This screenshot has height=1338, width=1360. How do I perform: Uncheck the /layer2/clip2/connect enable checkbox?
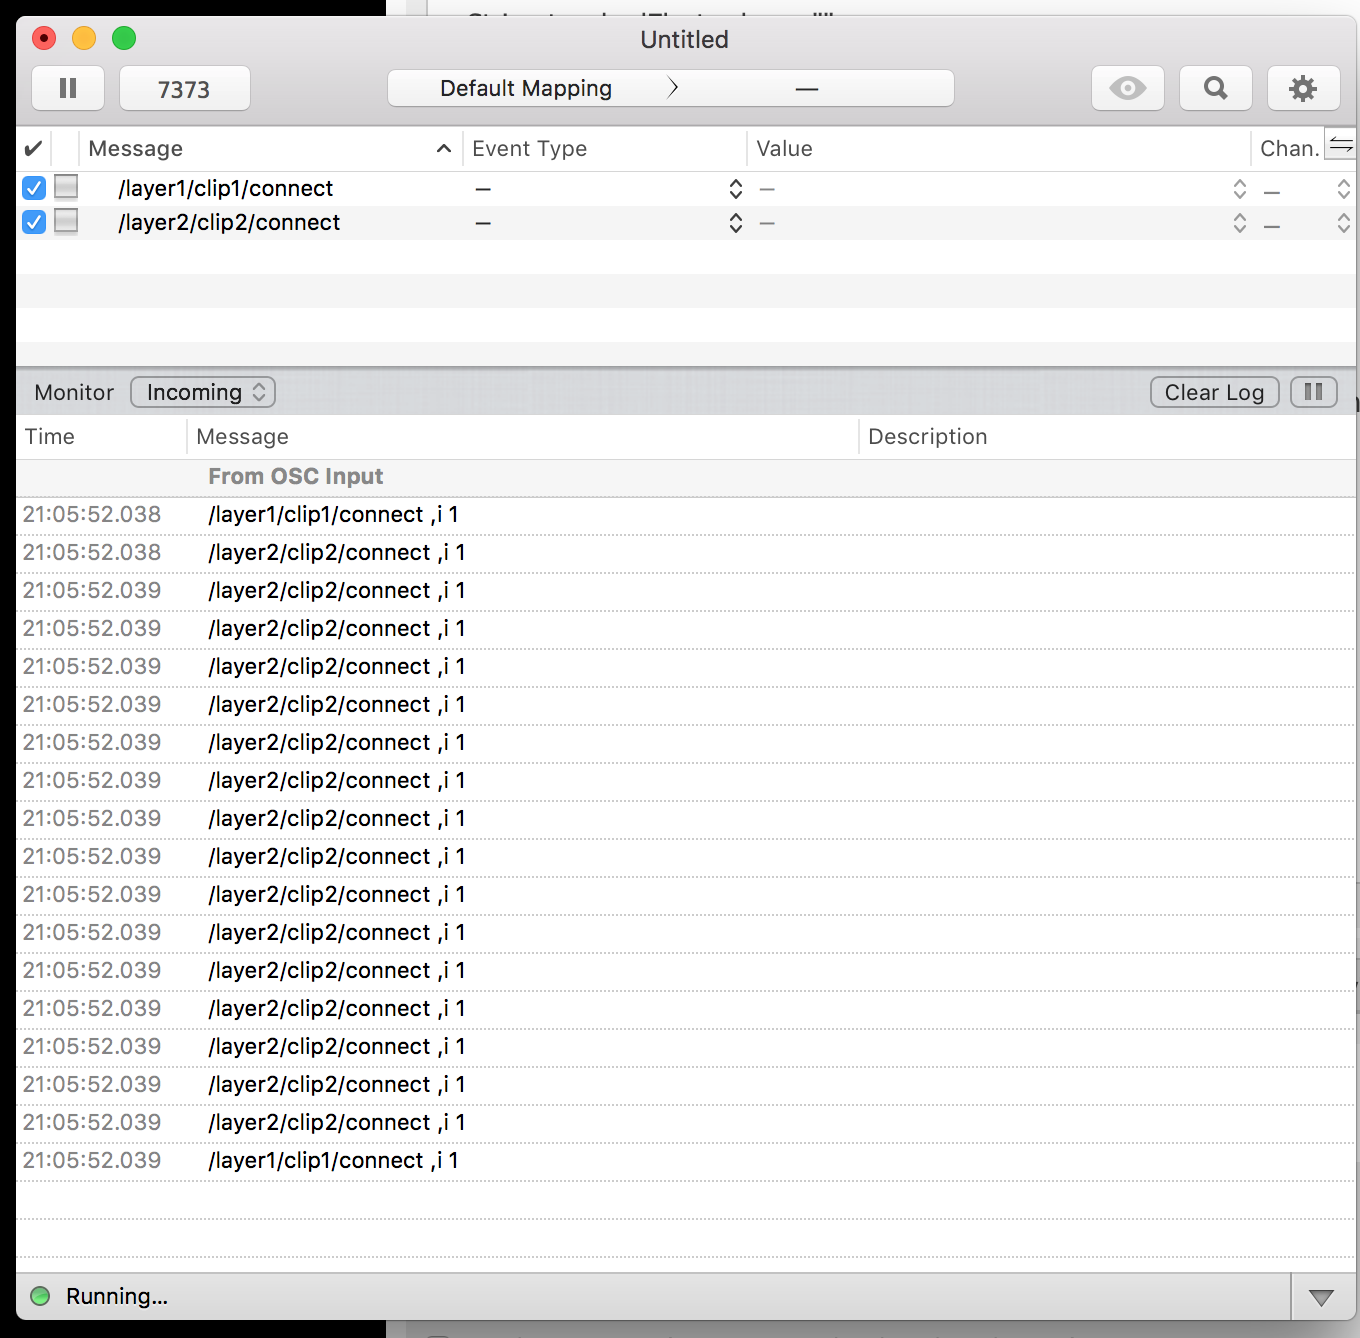click(34, 222)
